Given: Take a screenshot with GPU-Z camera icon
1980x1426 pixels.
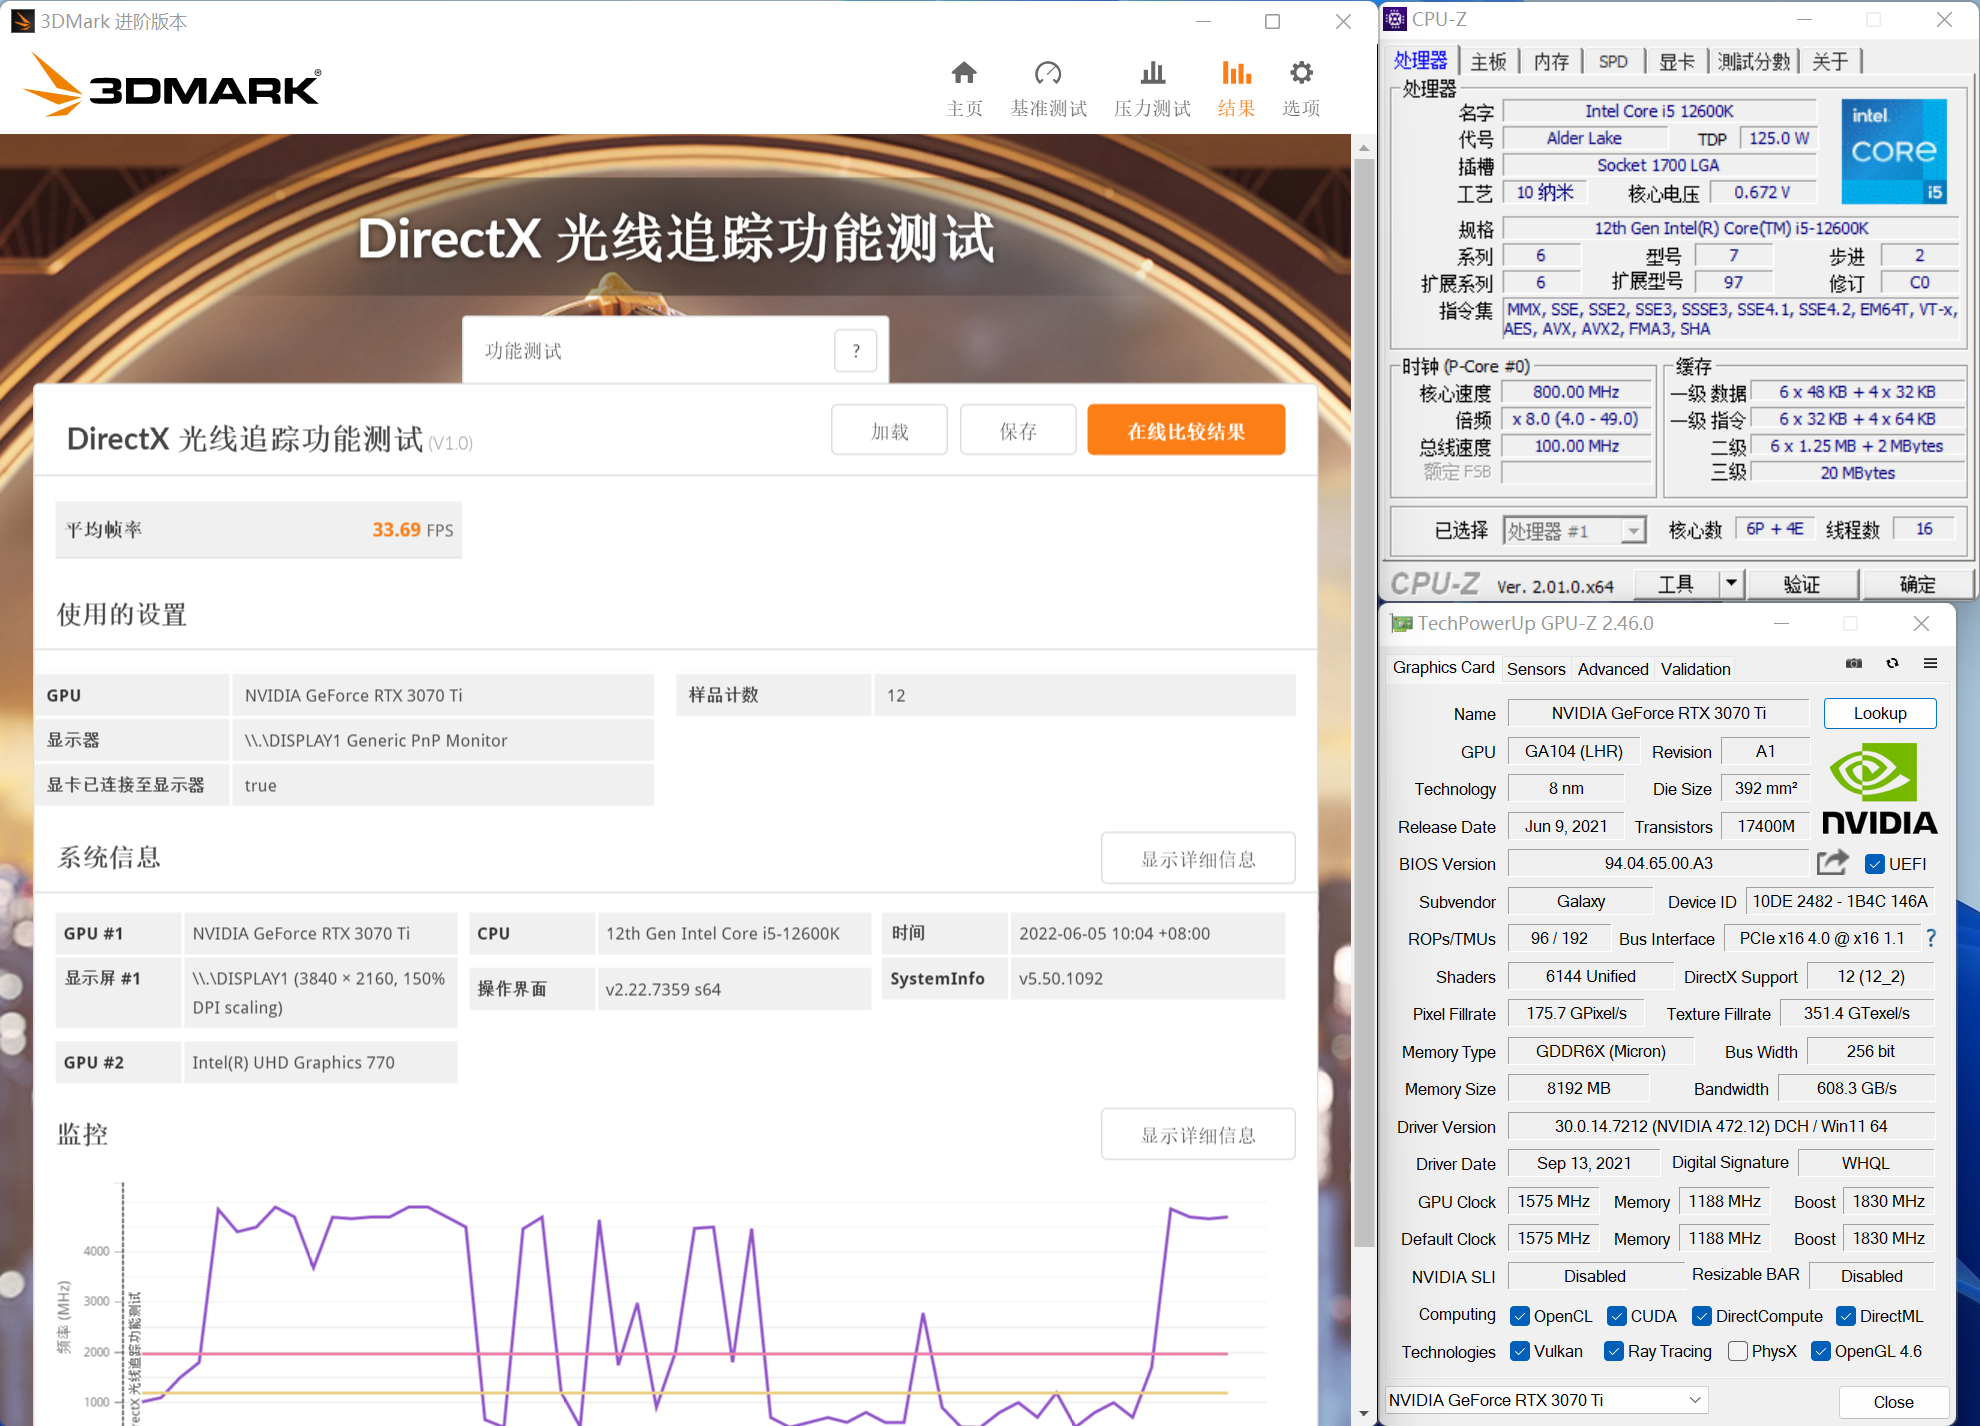Looking at the screenshot, I should pos(1853,663).
